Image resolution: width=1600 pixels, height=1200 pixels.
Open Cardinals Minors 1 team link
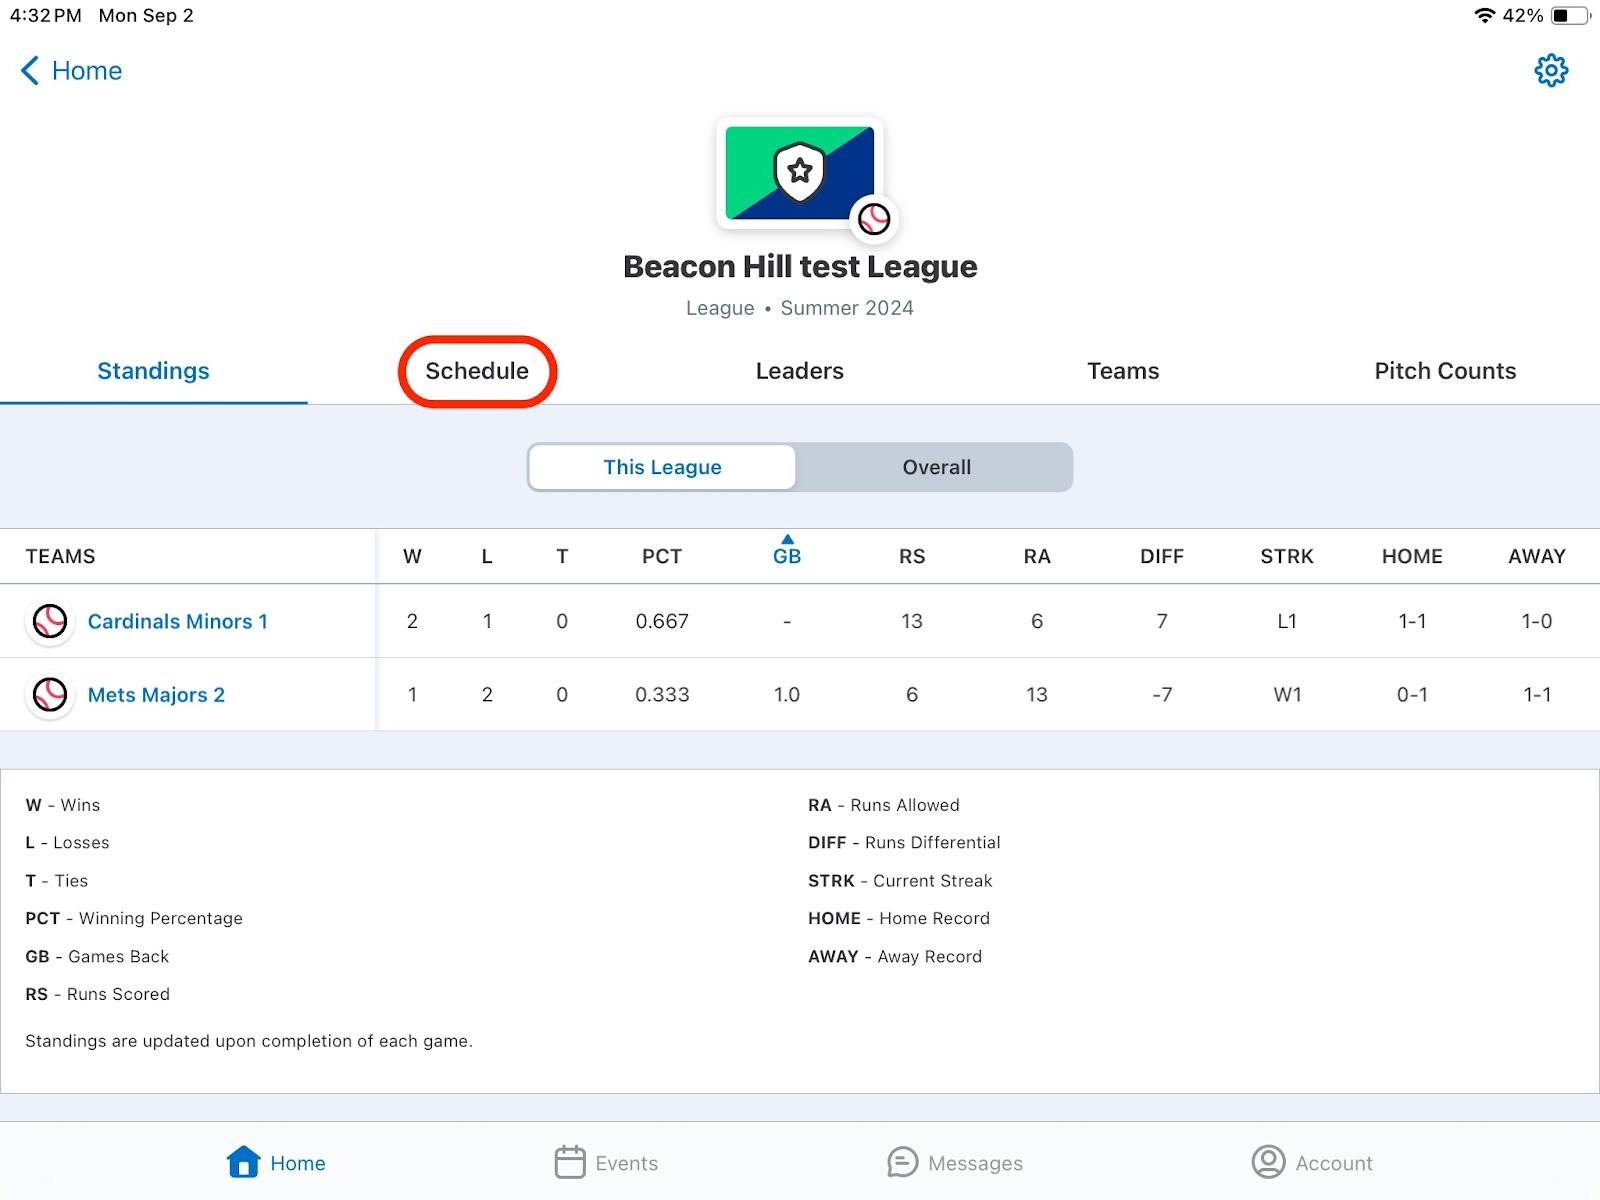pyautogui.click(x=178, y=621)
